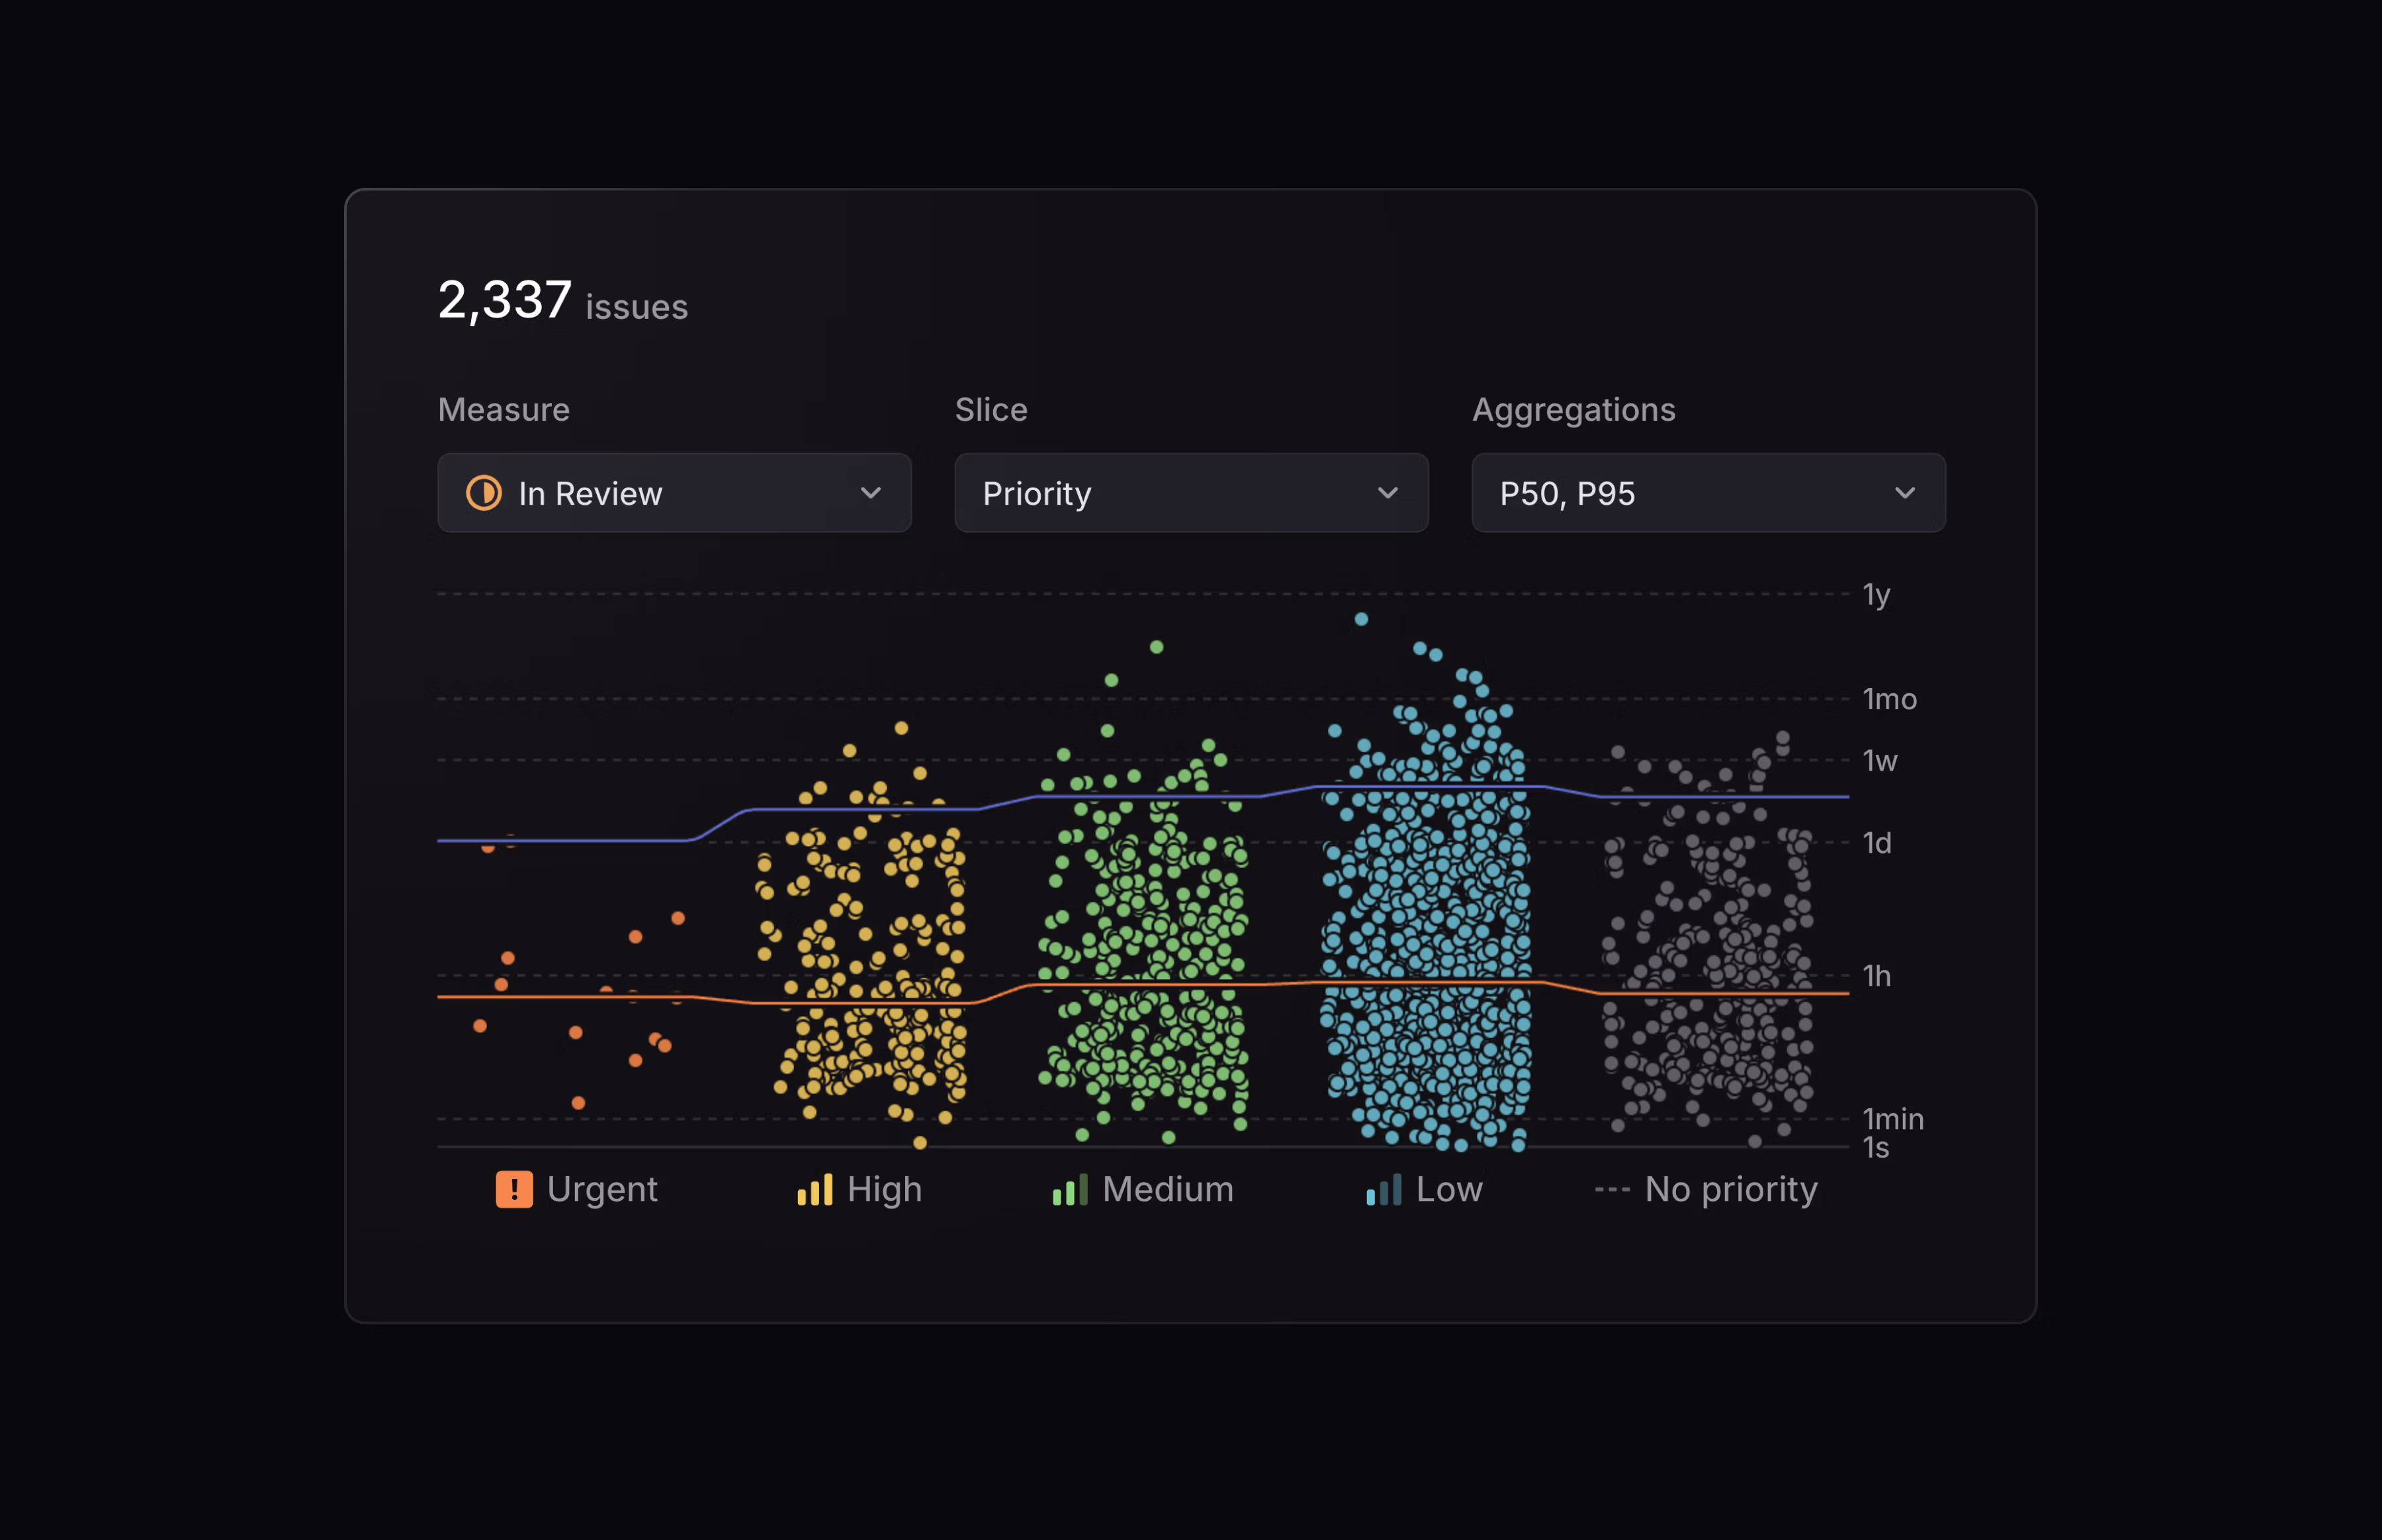Select the Medium legend label
The image size is (2382, 1540).
(x=1166, y=1189)
